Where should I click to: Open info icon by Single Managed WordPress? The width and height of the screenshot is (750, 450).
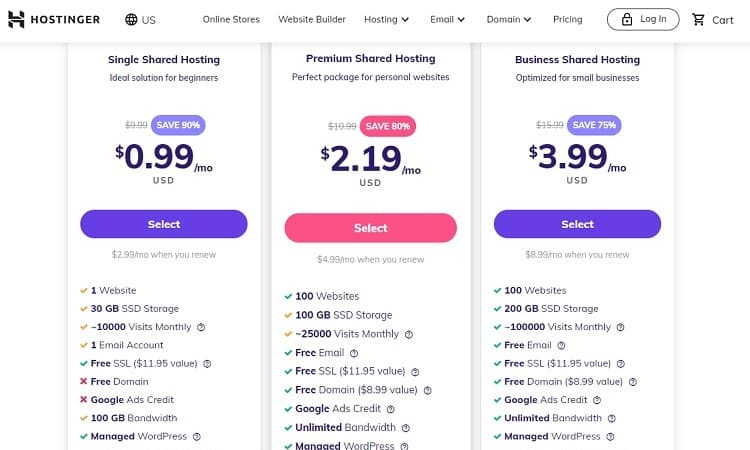197,437
